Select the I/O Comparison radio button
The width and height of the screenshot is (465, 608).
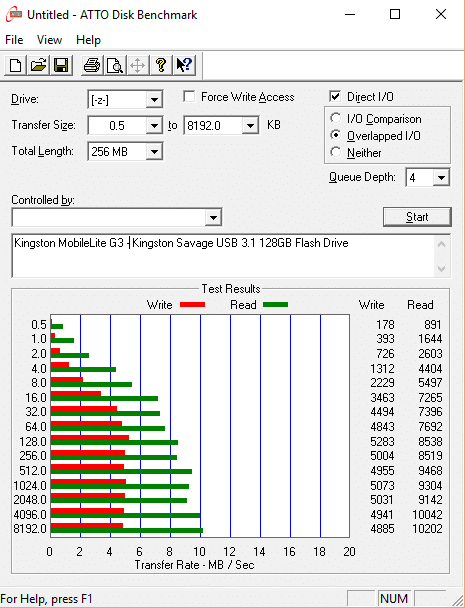(x=335, y=118)
